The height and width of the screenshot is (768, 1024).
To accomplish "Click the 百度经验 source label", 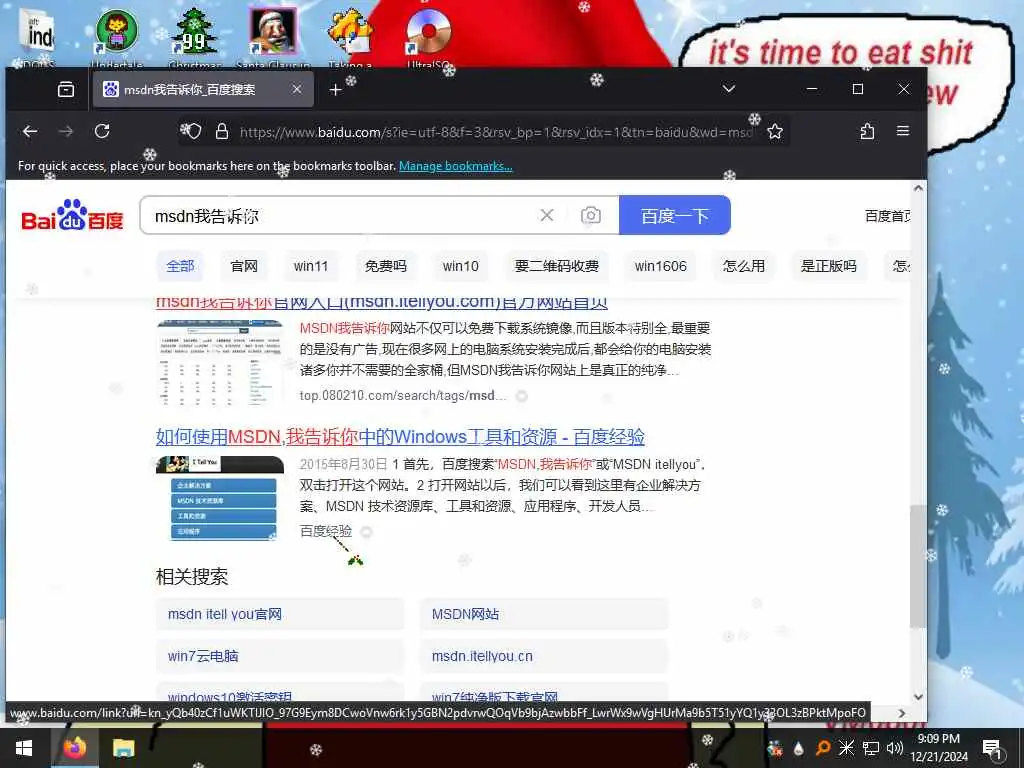I will coord(326,531).
